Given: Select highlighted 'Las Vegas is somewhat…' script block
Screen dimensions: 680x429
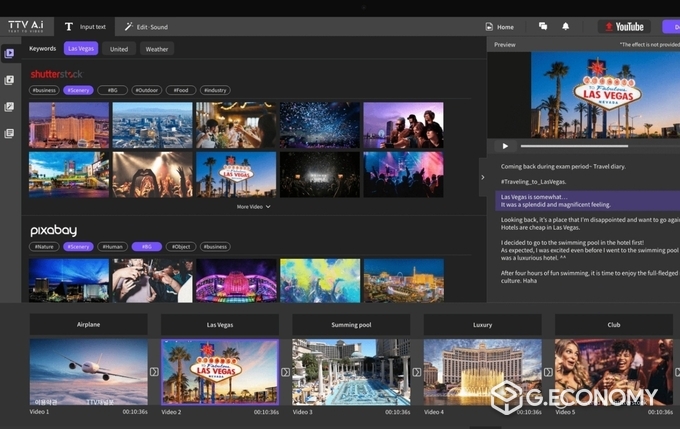Looking at the screenshot, I should click(x=588, y=201).
